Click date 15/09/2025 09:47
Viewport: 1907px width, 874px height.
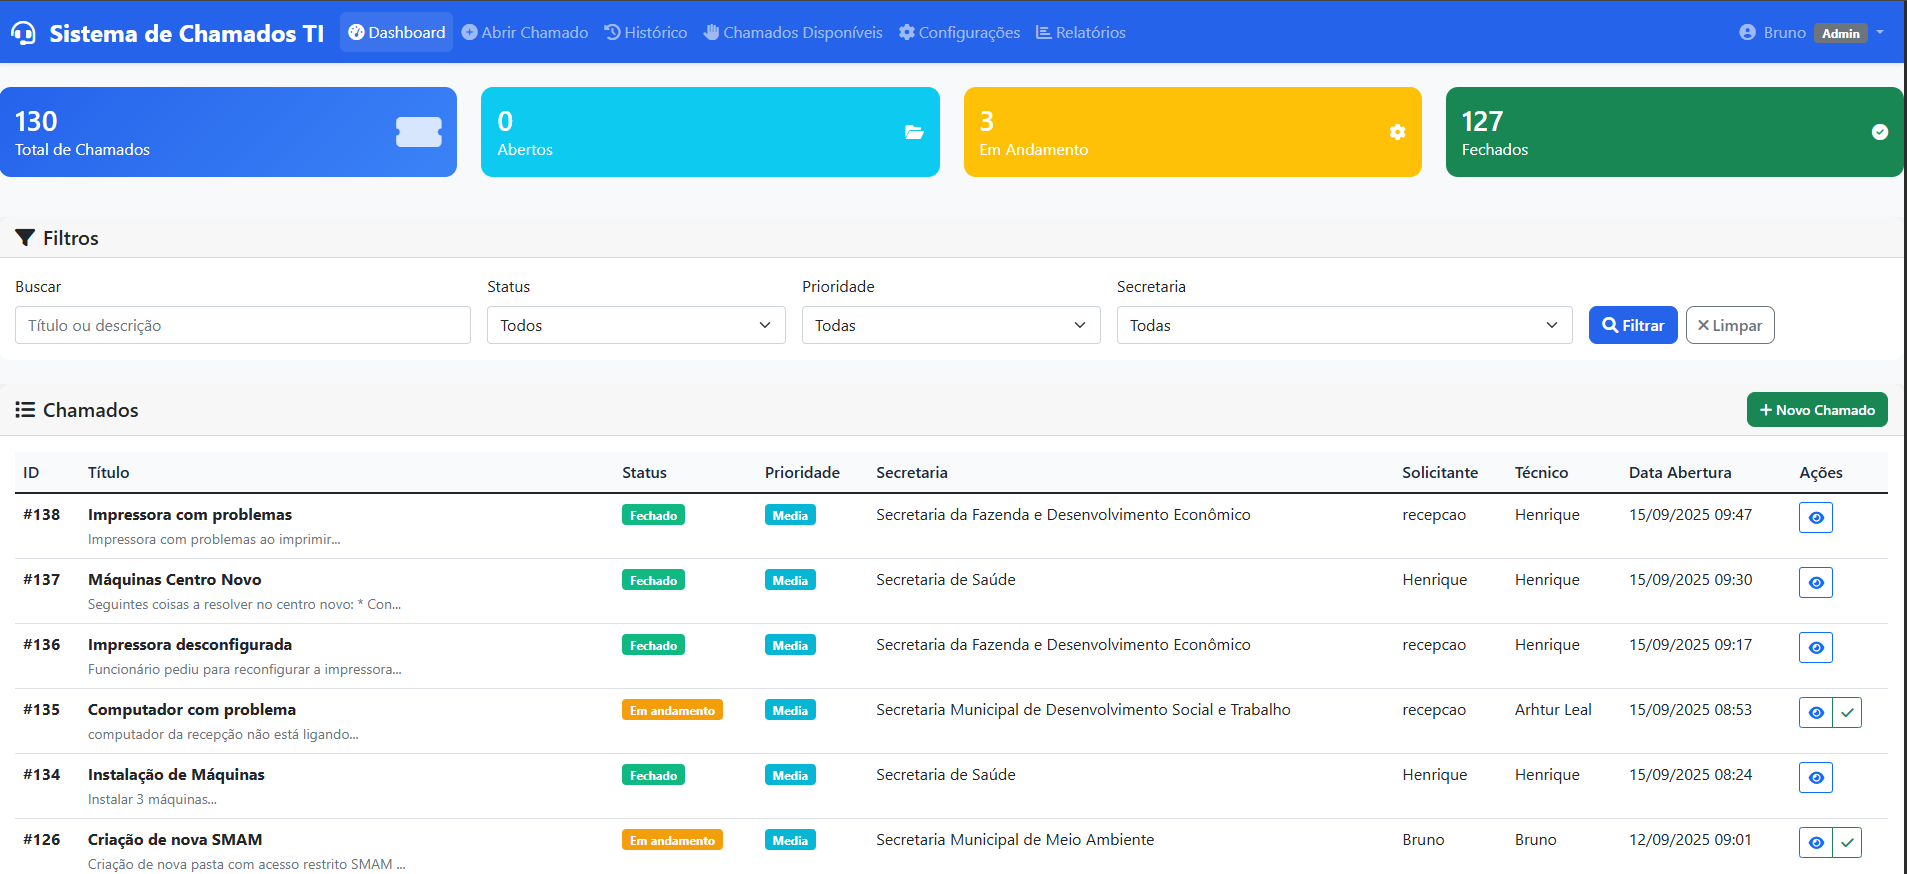(1690, 514)
